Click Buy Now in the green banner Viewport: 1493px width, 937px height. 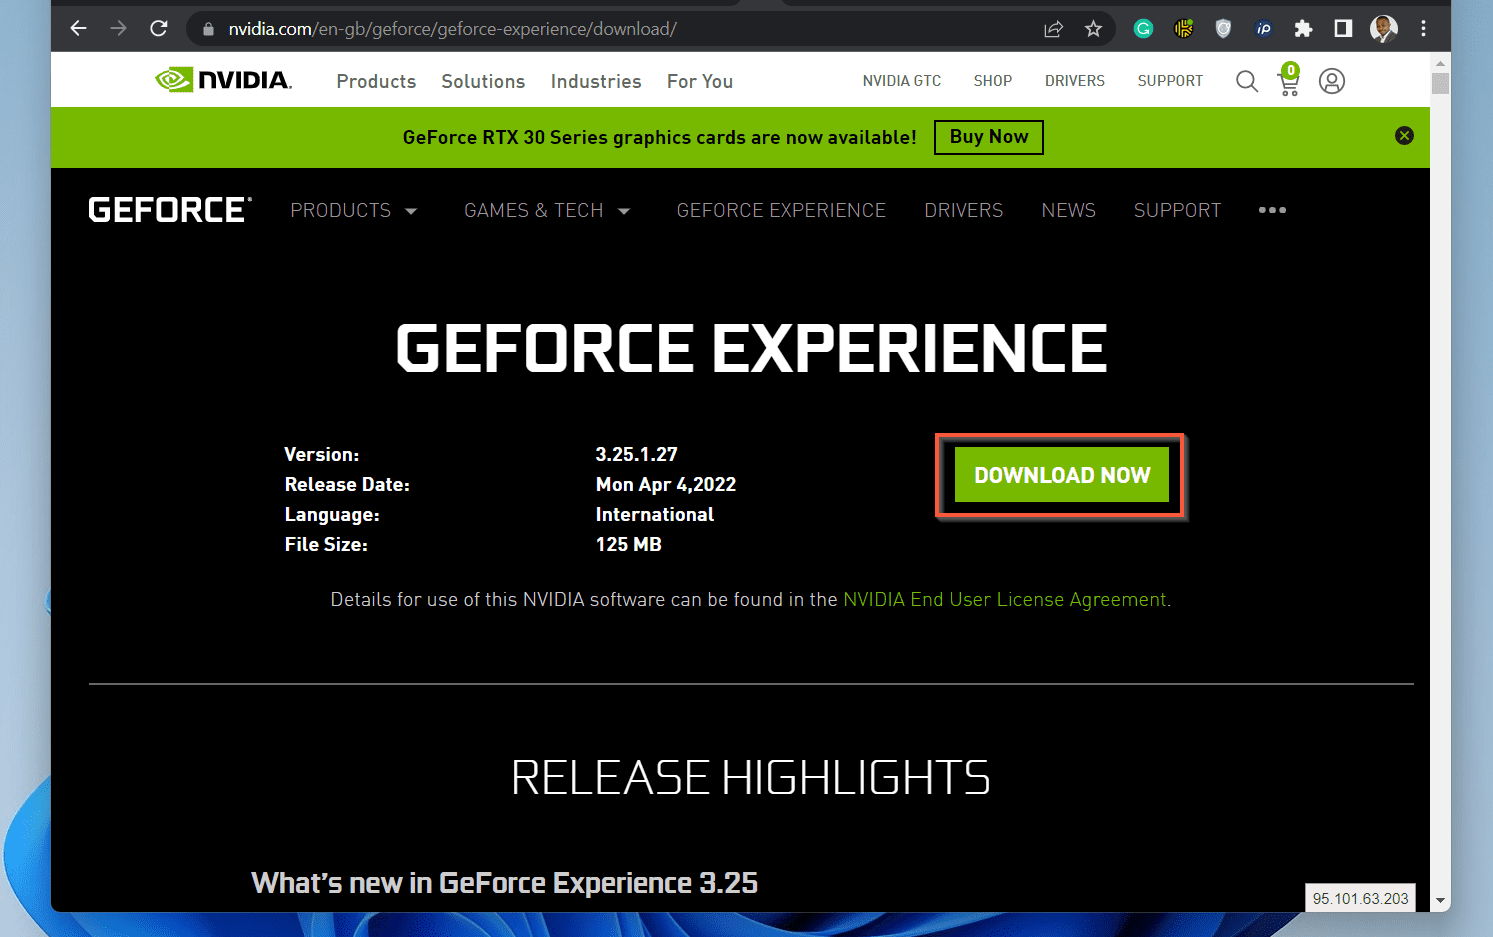coord(988,137)
